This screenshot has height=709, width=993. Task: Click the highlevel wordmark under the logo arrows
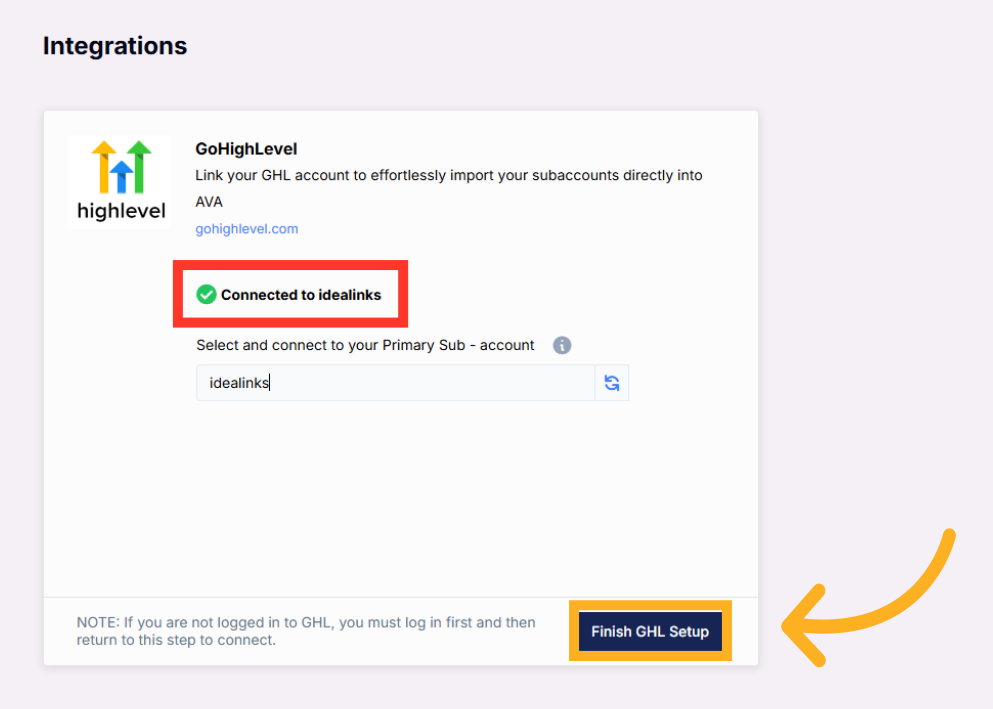tap(121, 210)
